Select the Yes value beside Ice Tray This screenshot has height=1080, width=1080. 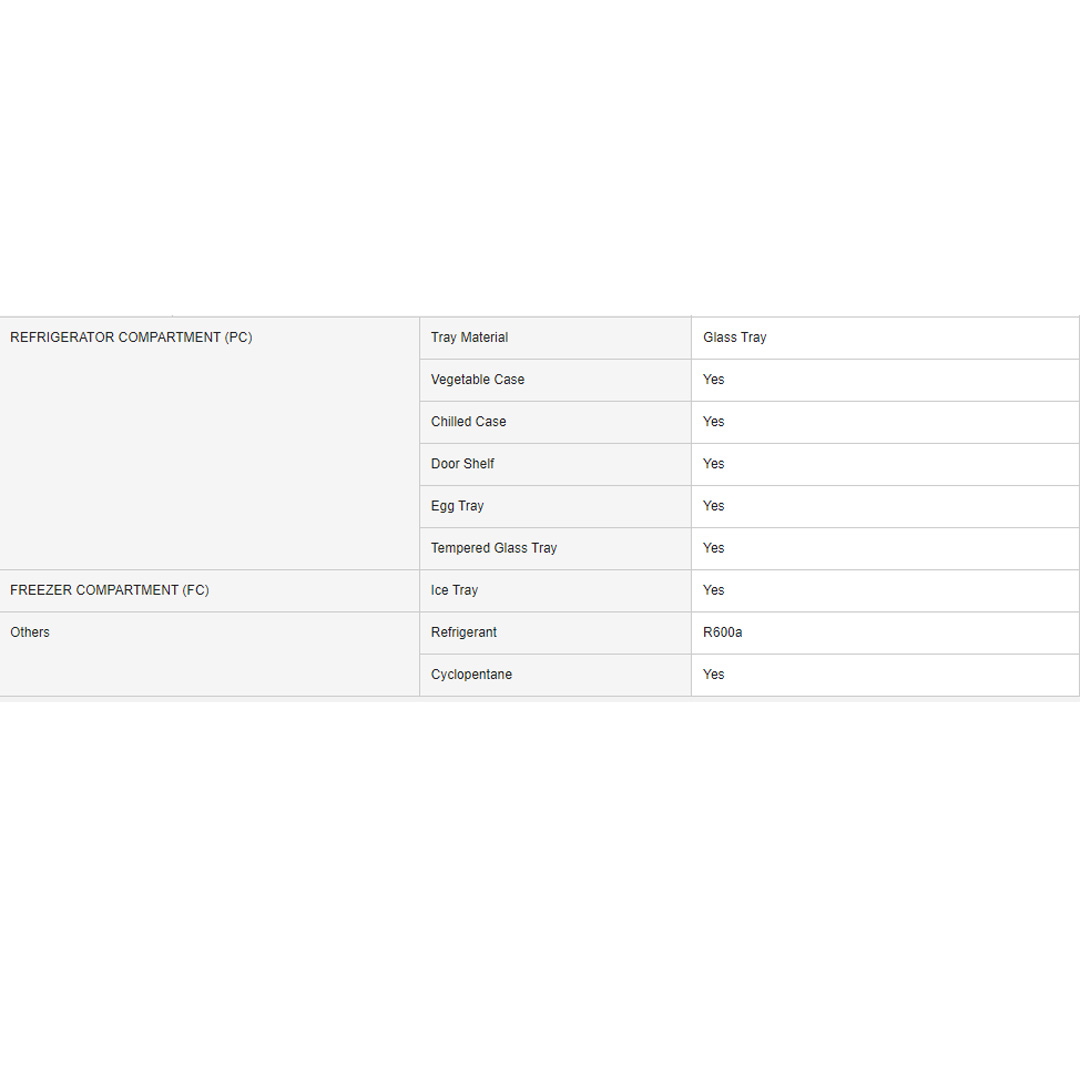(x=713, y=591)
